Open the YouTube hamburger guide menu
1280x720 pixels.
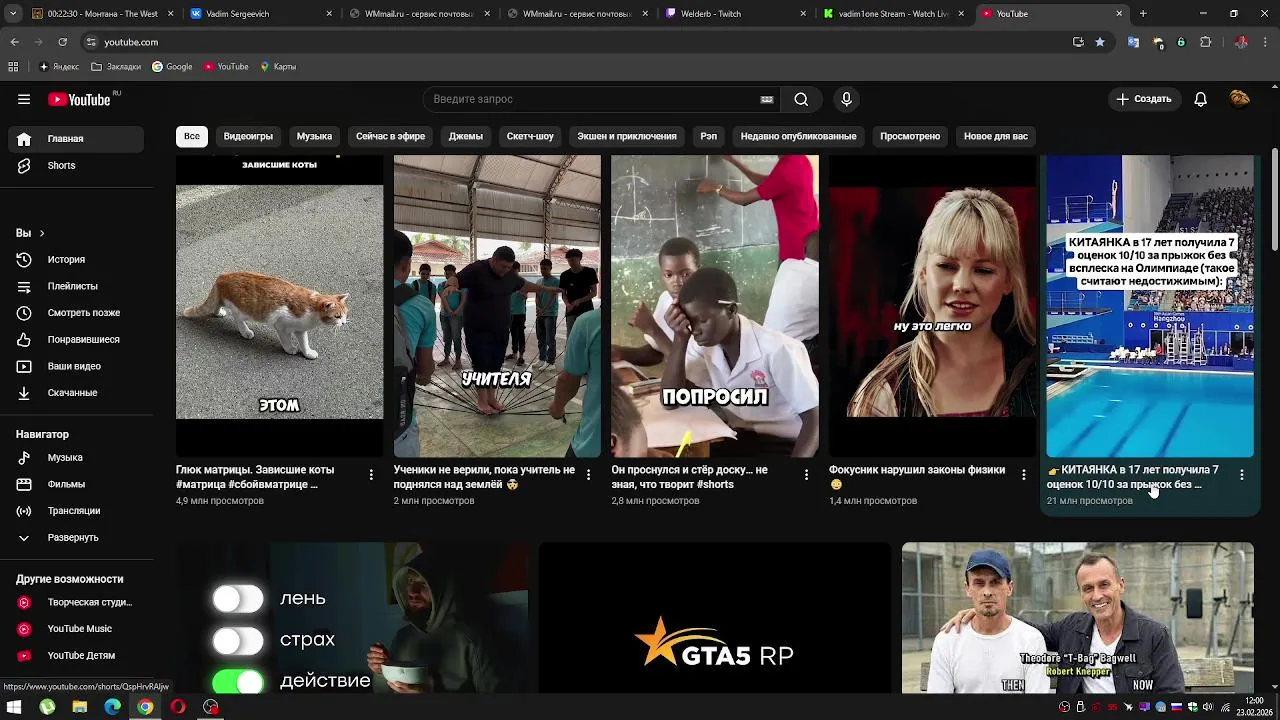[x=24, y=99]
